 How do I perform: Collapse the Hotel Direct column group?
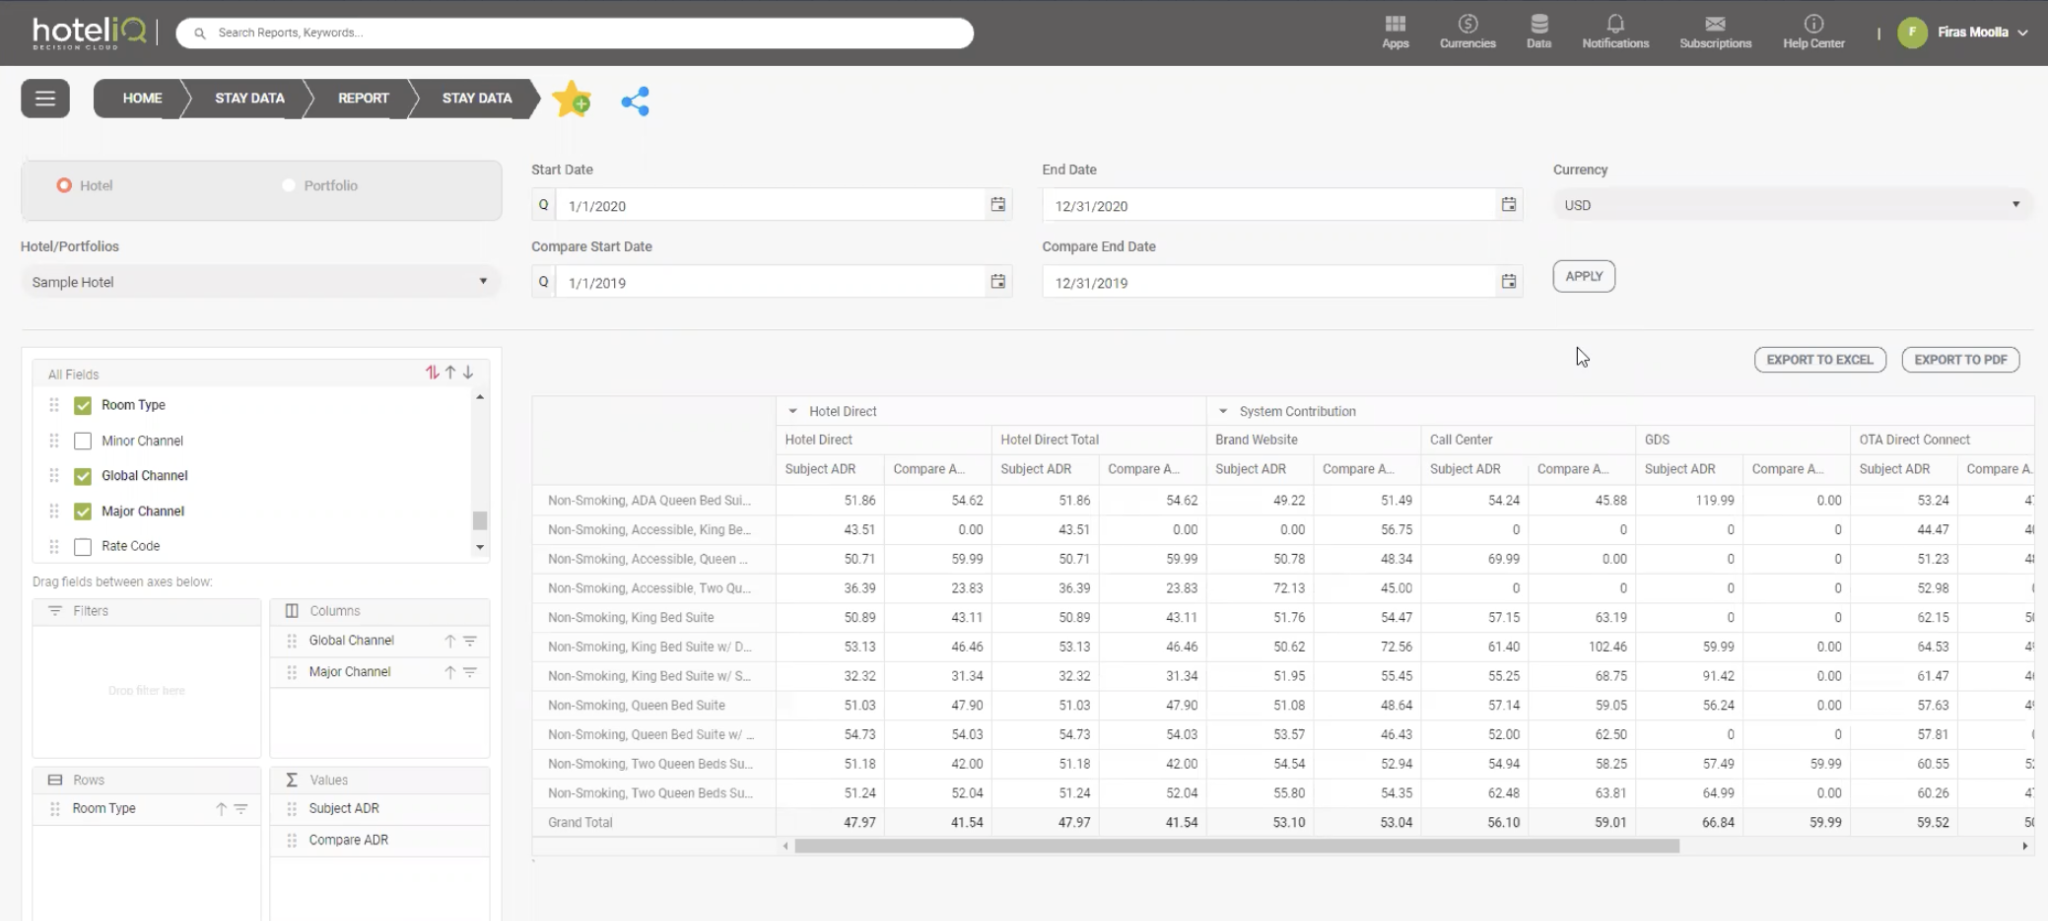tap(793, 411)
